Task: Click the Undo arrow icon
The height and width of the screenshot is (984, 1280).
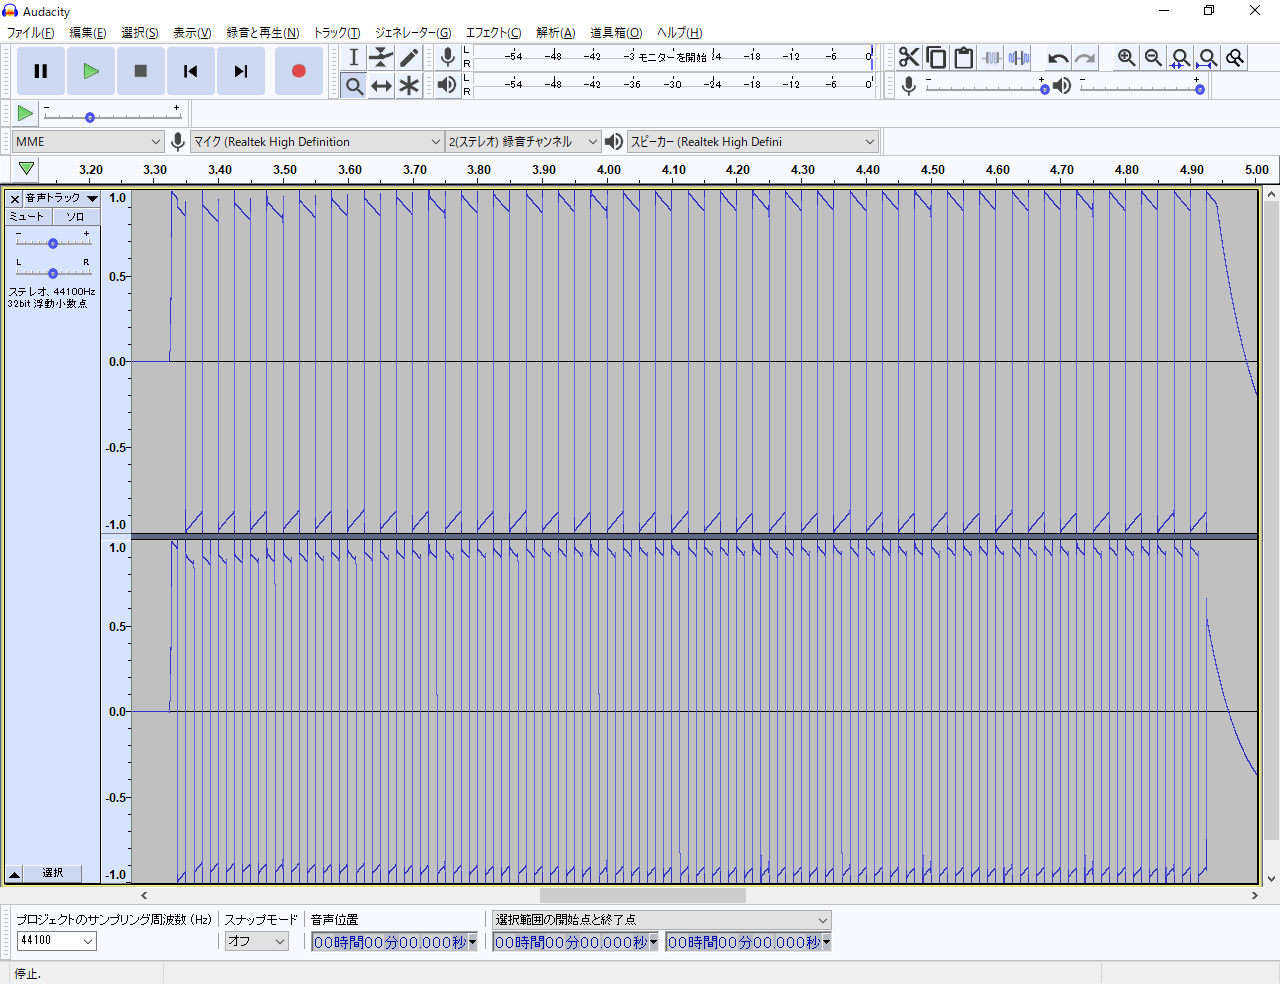Action: click(1057, 58)
